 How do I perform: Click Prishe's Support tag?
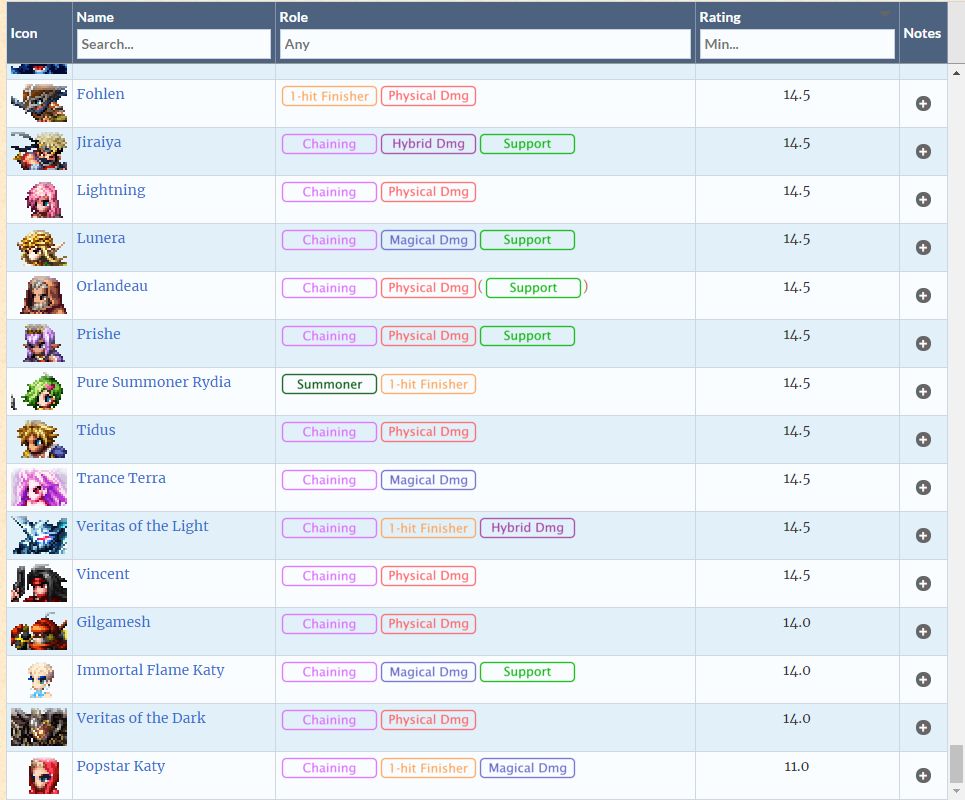pos(527,336)
